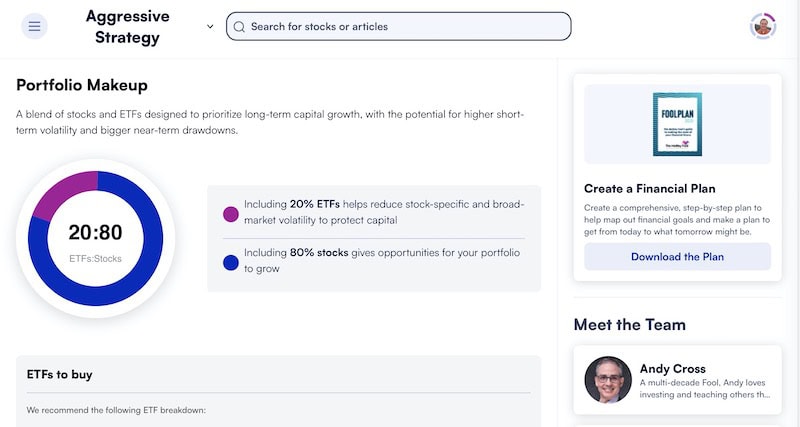
Task: Click the magnifier icon in search bar
Action: pyautogui.click(x=239, y=27)
